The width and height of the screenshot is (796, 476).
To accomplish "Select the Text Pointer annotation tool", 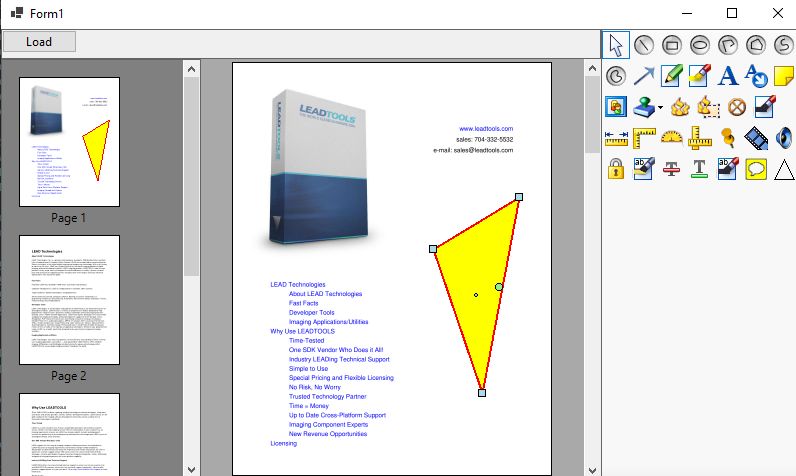I will point(756,76).
